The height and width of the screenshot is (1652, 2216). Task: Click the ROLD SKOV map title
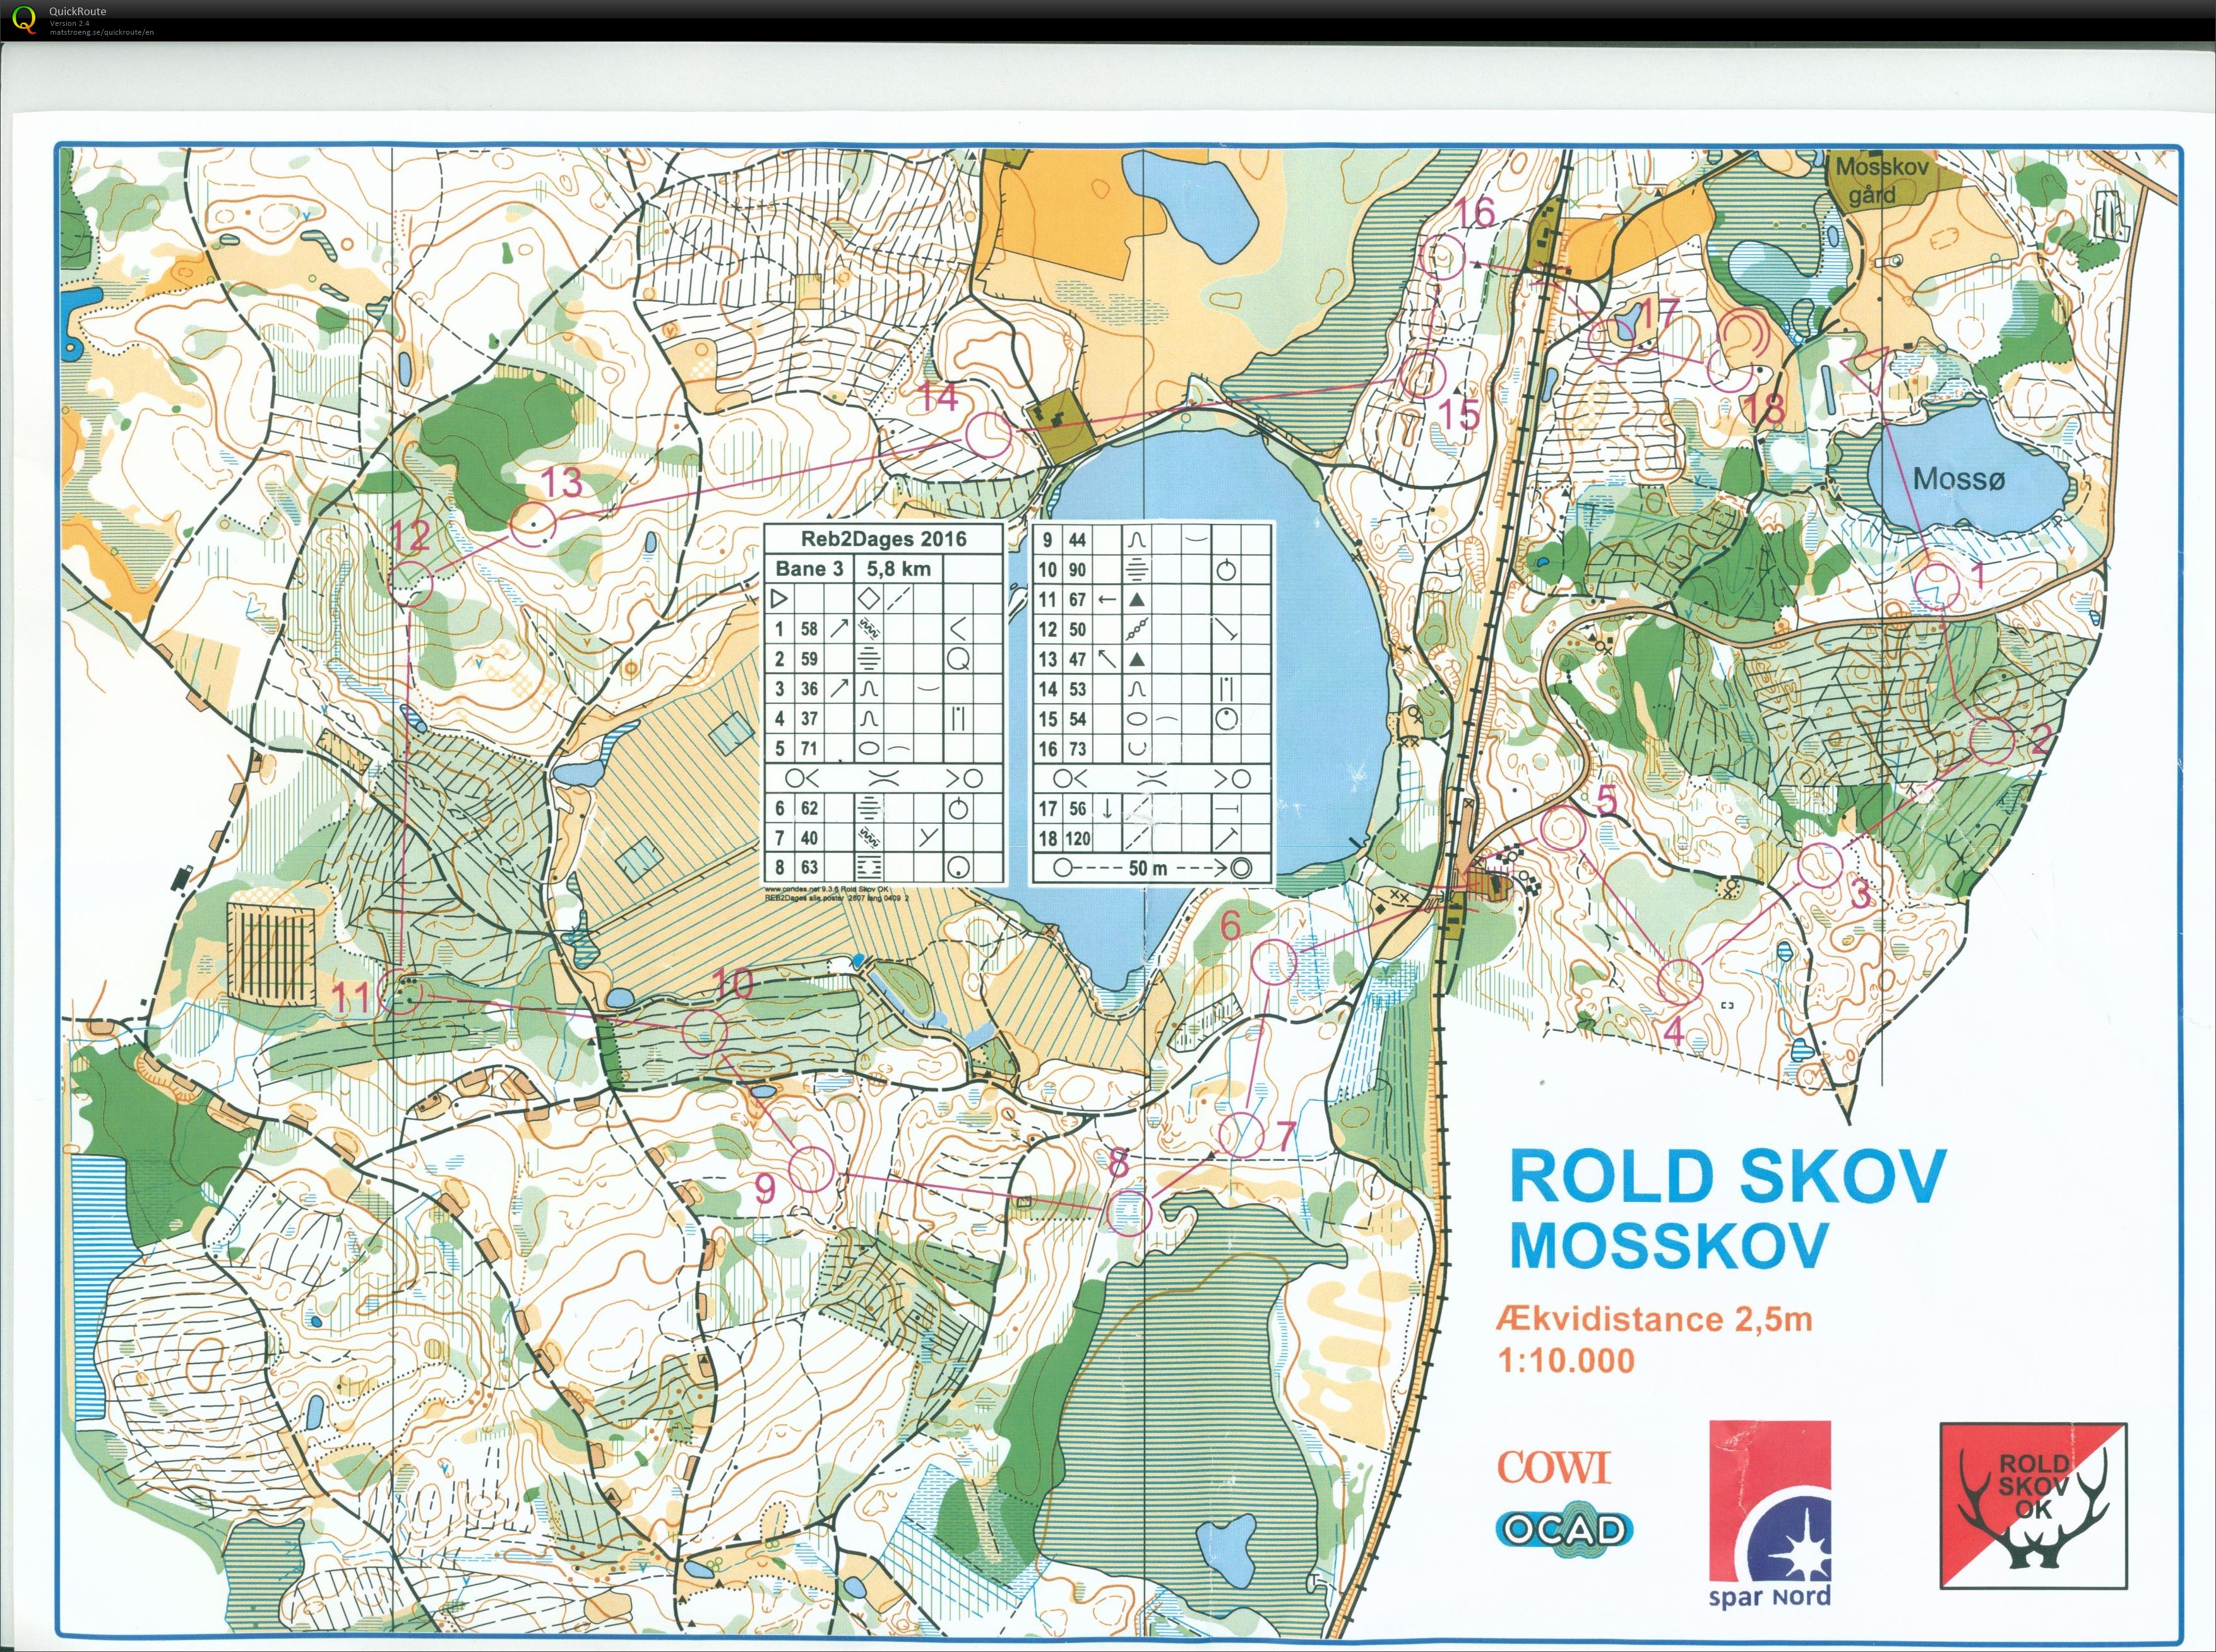pos(1727,1176)
